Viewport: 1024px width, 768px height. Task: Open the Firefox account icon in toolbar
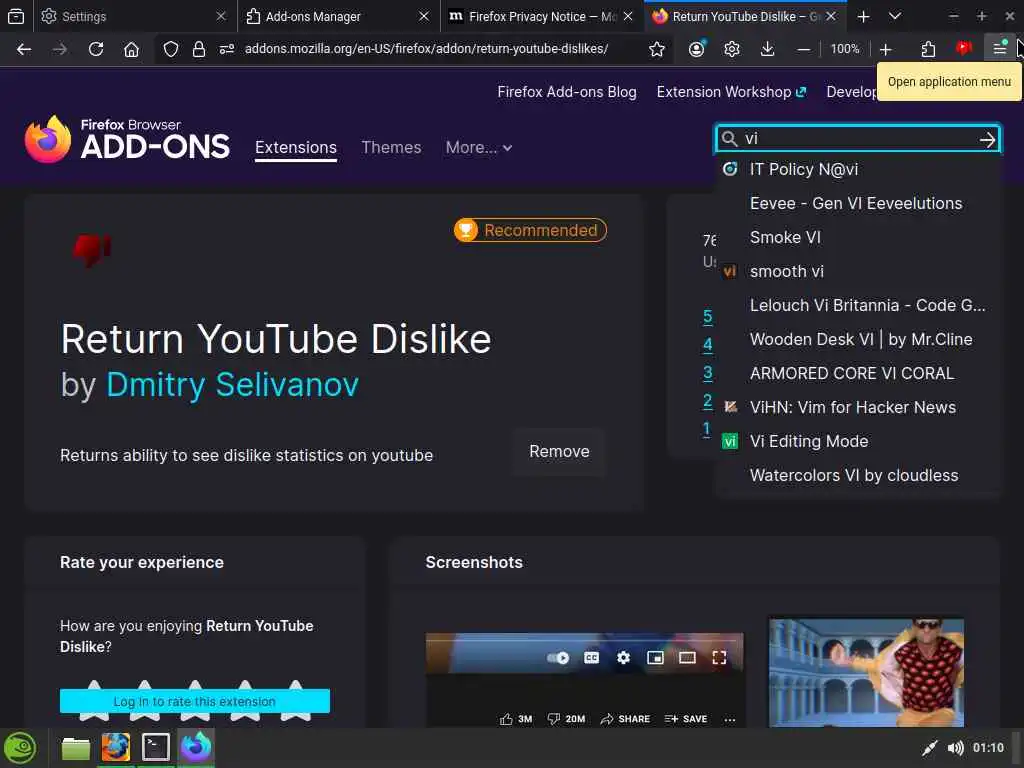click(697, 49)
